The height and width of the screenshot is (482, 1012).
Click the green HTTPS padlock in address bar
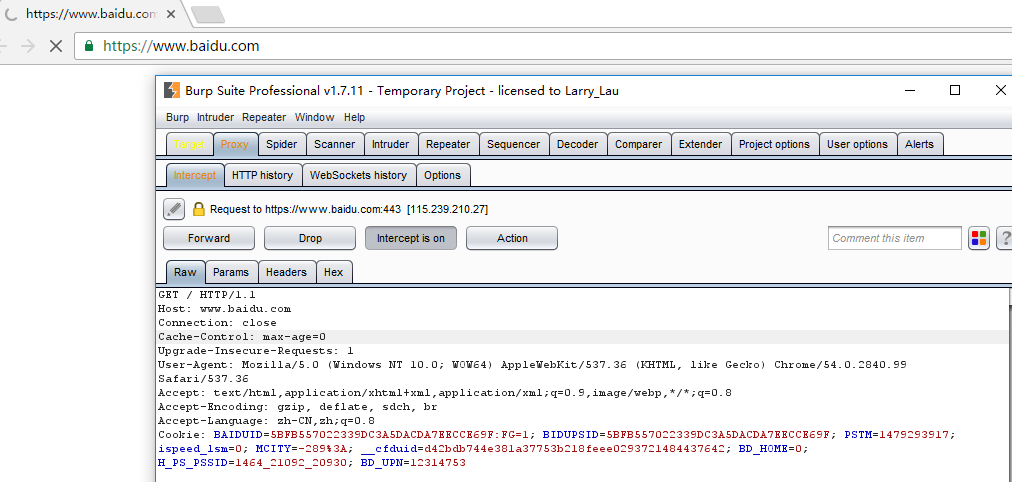point(89,46)
